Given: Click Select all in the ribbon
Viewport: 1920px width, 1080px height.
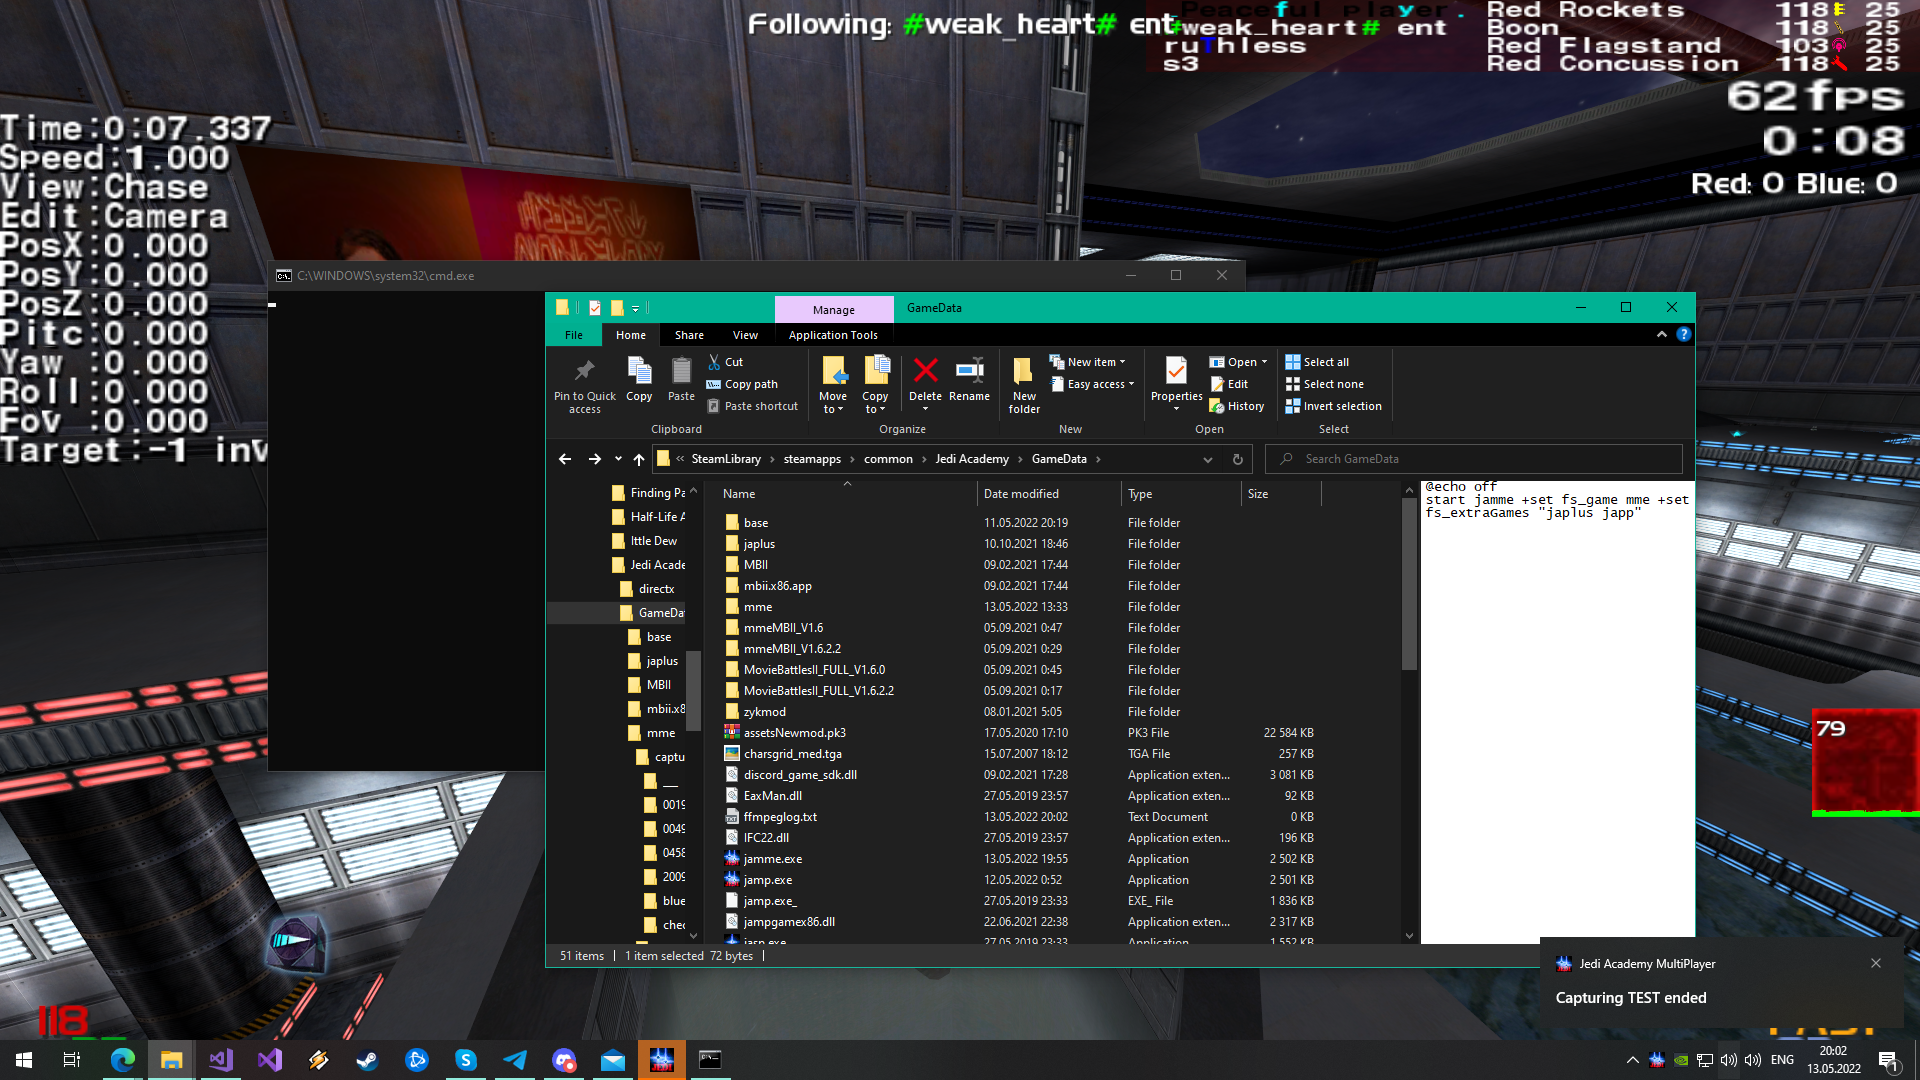Looking at the screenshot, I should point(1317,362).
